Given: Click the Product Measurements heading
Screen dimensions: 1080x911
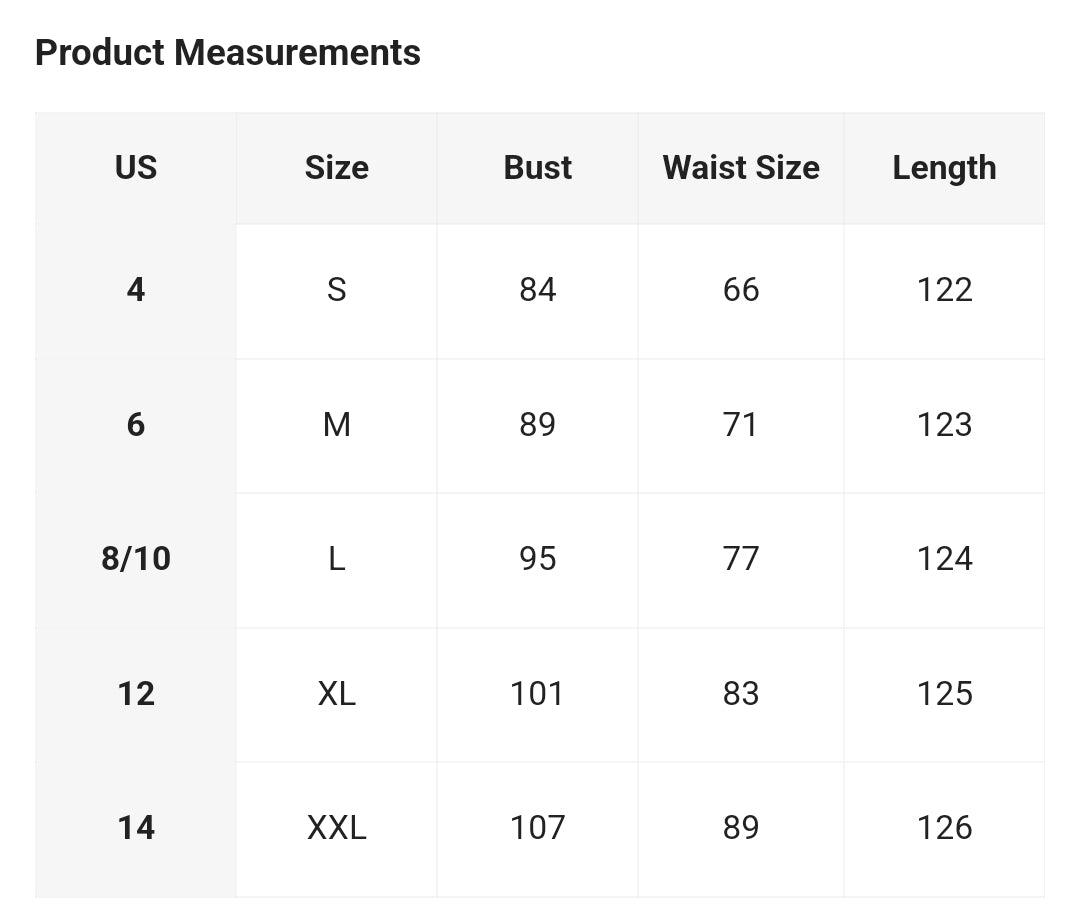Looking at the screenshot, I should pyautogui.click(x=227, y=53).
